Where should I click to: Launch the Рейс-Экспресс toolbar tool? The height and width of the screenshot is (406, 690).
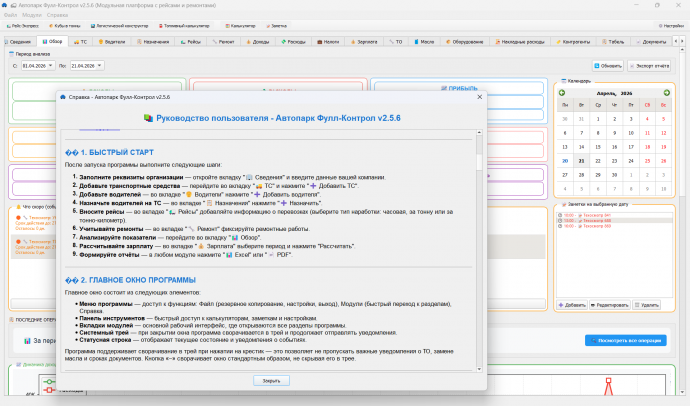point(22,26)
